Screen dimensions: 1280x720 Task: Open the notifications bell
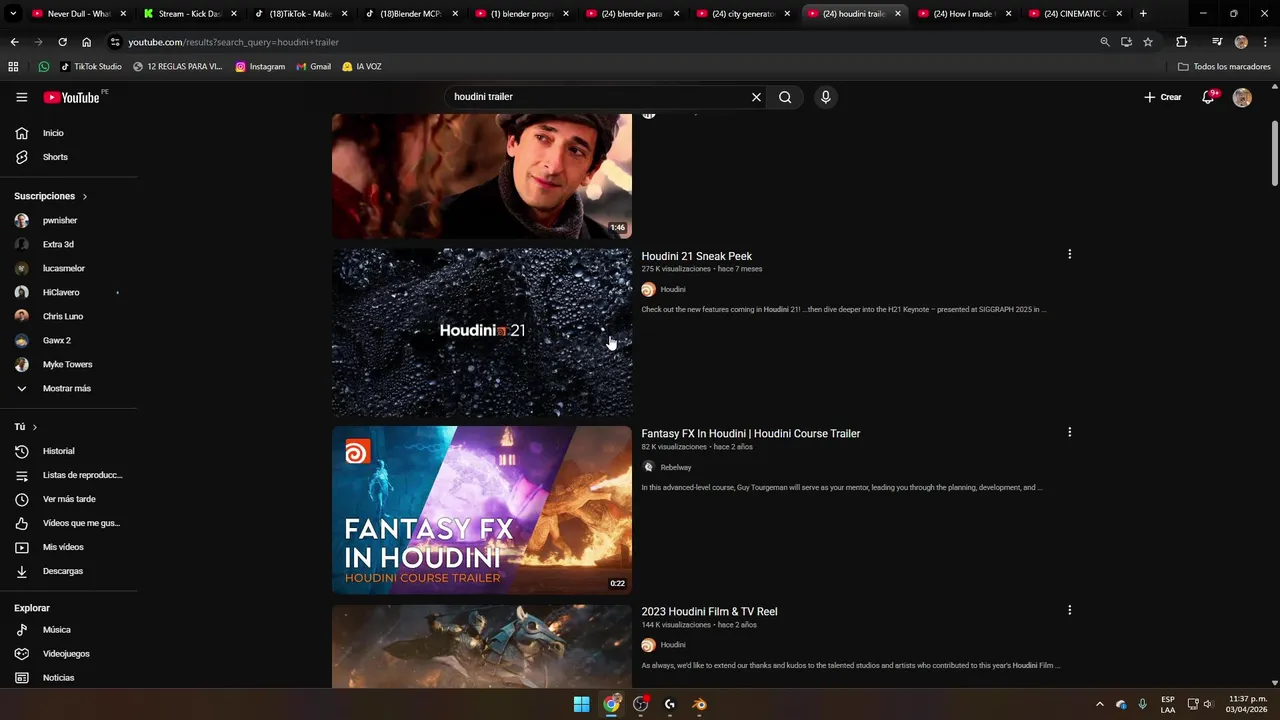coord(1208,97)
